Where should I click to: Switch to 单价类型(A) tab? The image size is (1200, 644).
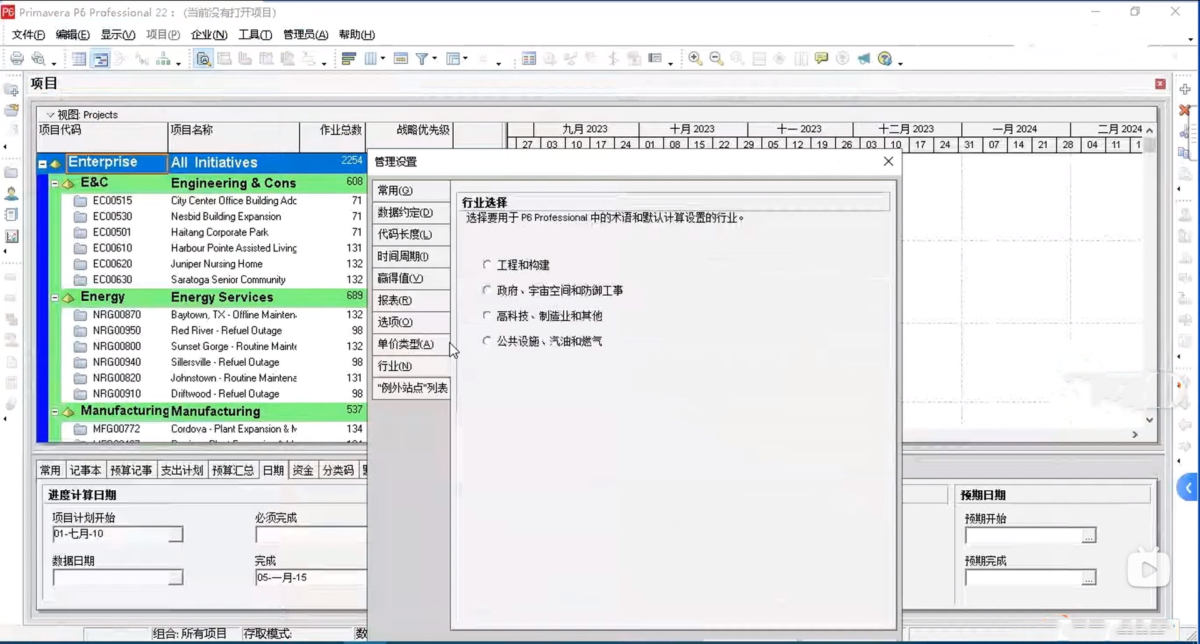point(411,344)
